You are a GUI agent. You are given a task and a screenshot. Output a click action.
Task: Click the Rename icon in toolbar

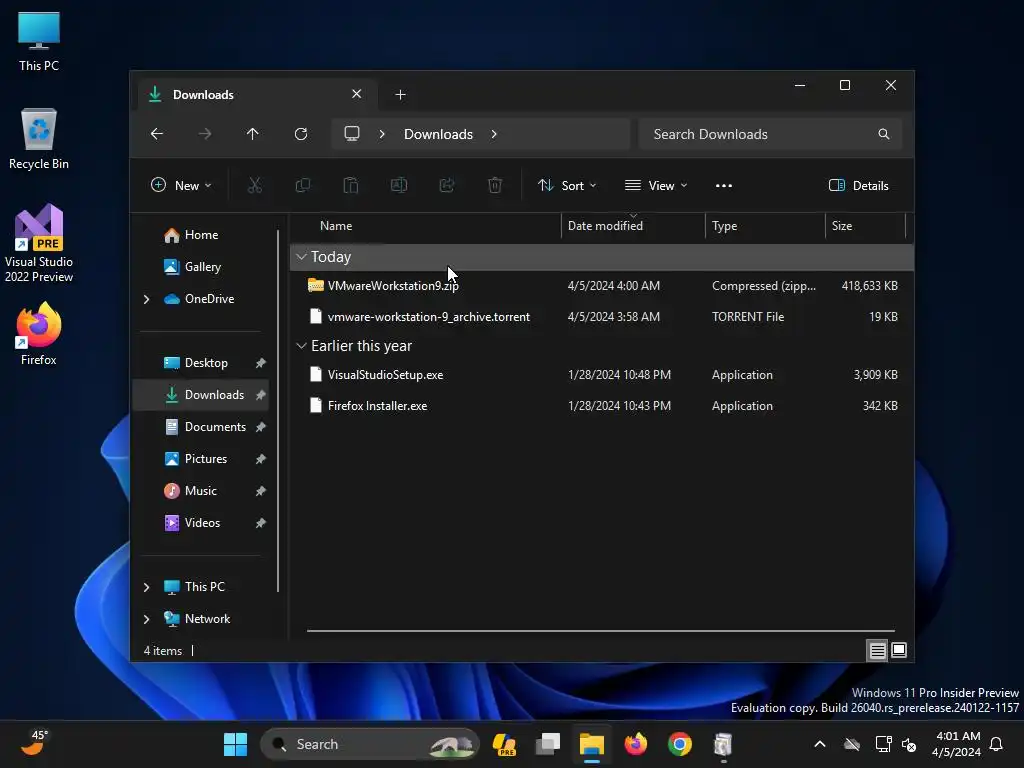(x=399, y=185)
